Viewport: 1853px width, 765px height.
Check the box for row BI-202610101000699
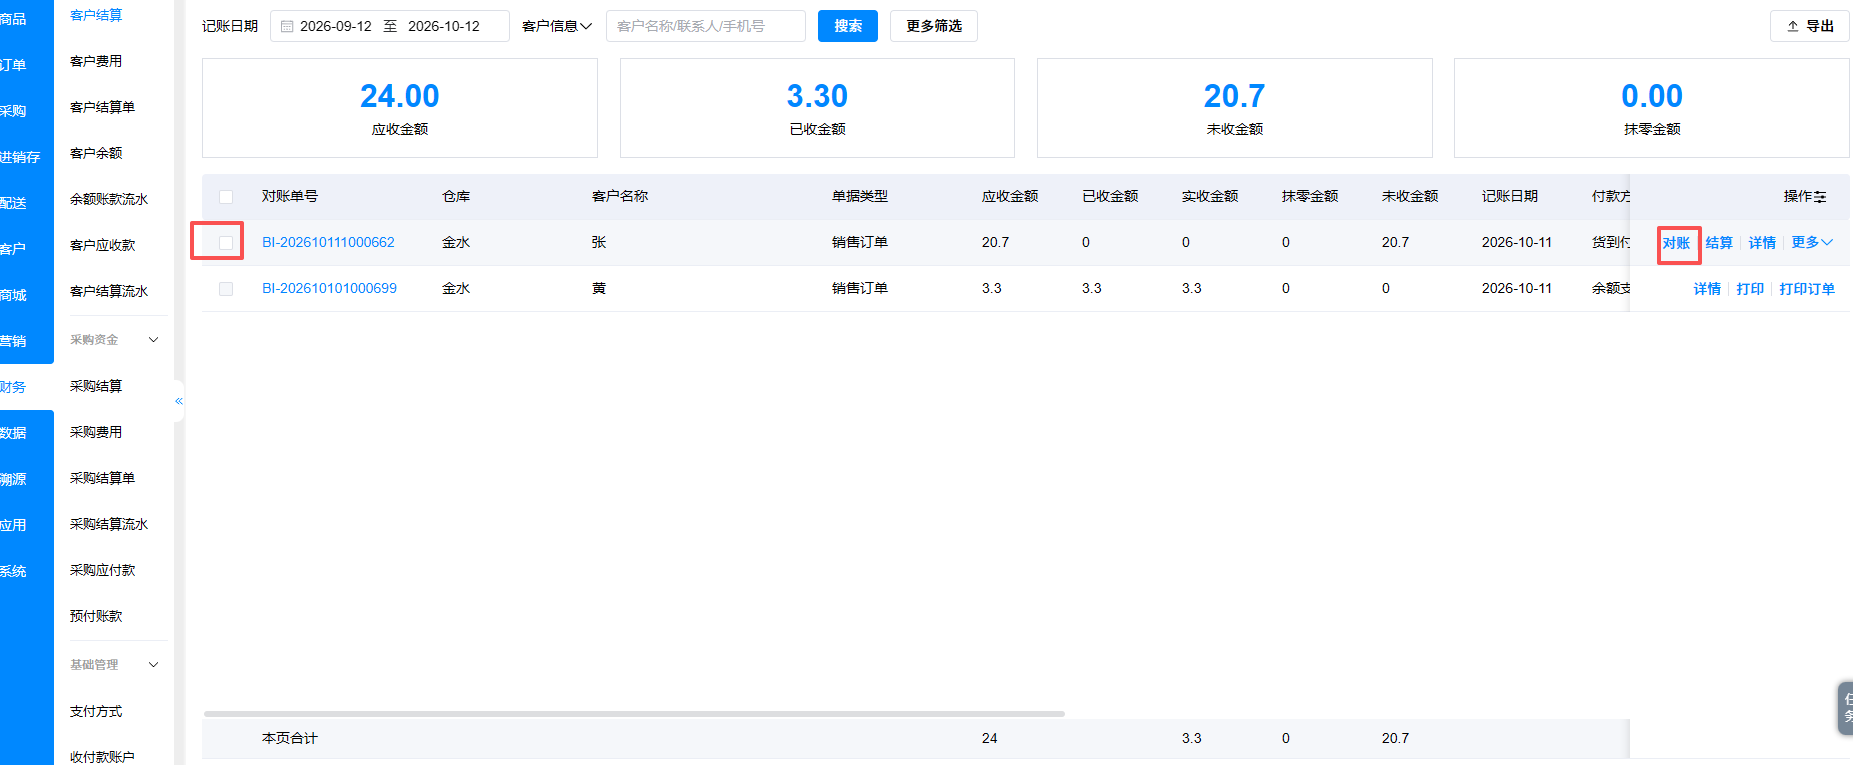[226, 289]
